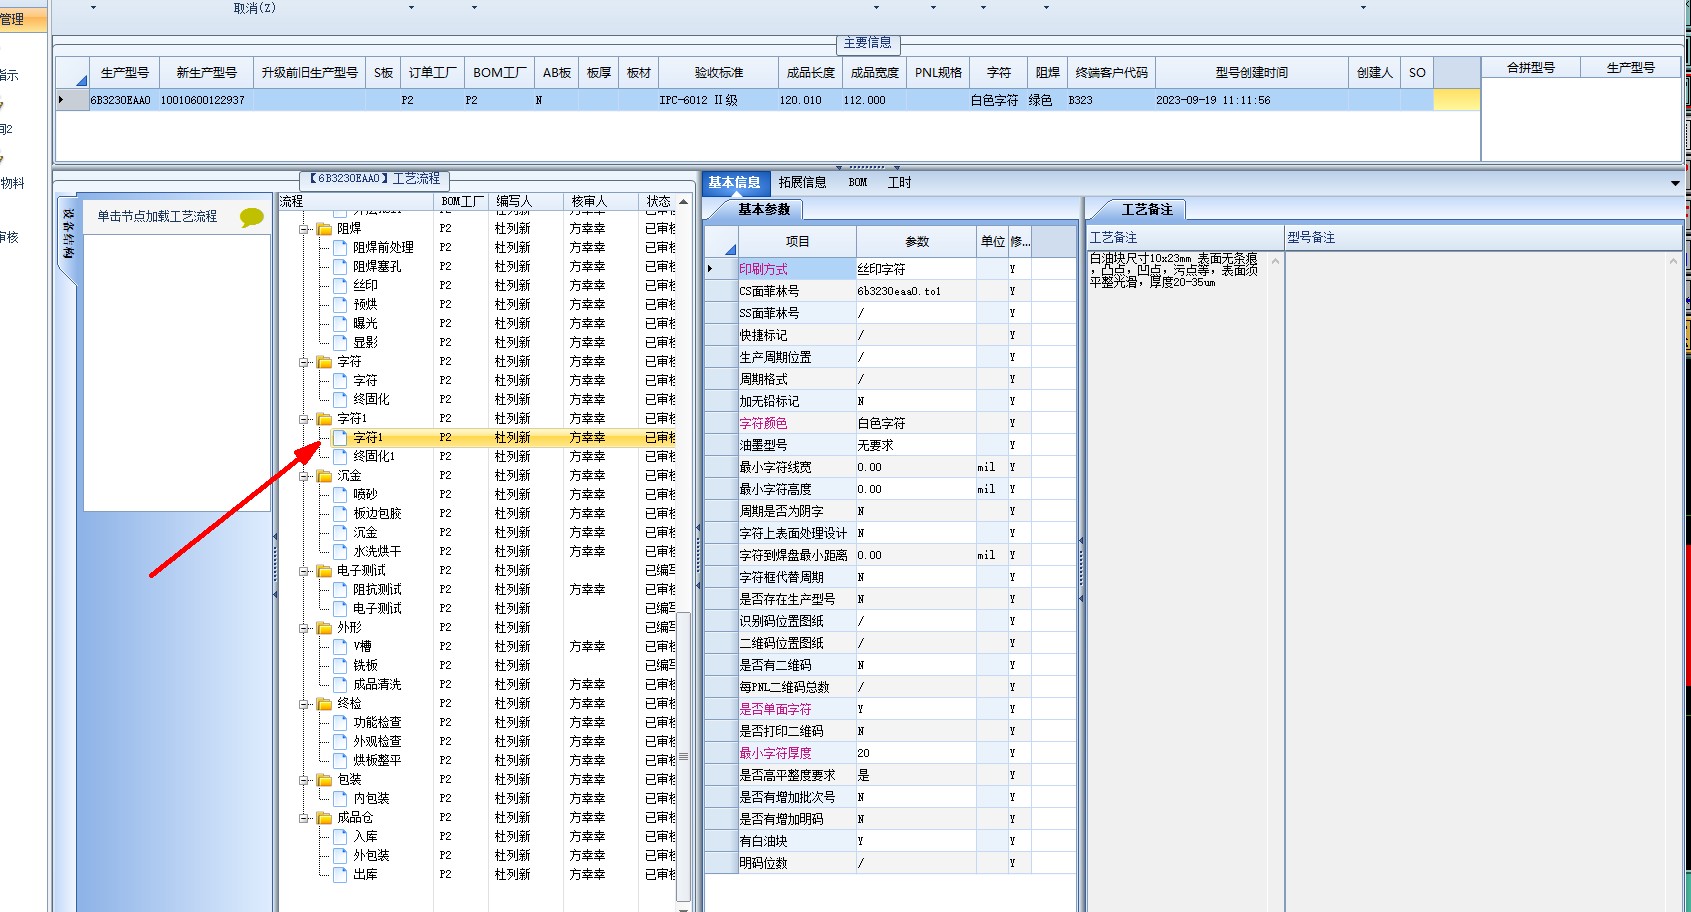The image size is (1691, 912).
Task: Sort by the 新生产型号 column header
Action: coord(207,72)
